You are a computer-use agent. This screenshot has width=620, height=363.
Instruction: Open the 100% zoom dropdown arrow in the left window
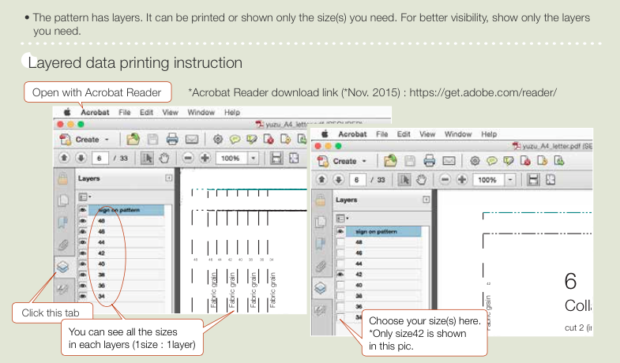pos(253,159)
